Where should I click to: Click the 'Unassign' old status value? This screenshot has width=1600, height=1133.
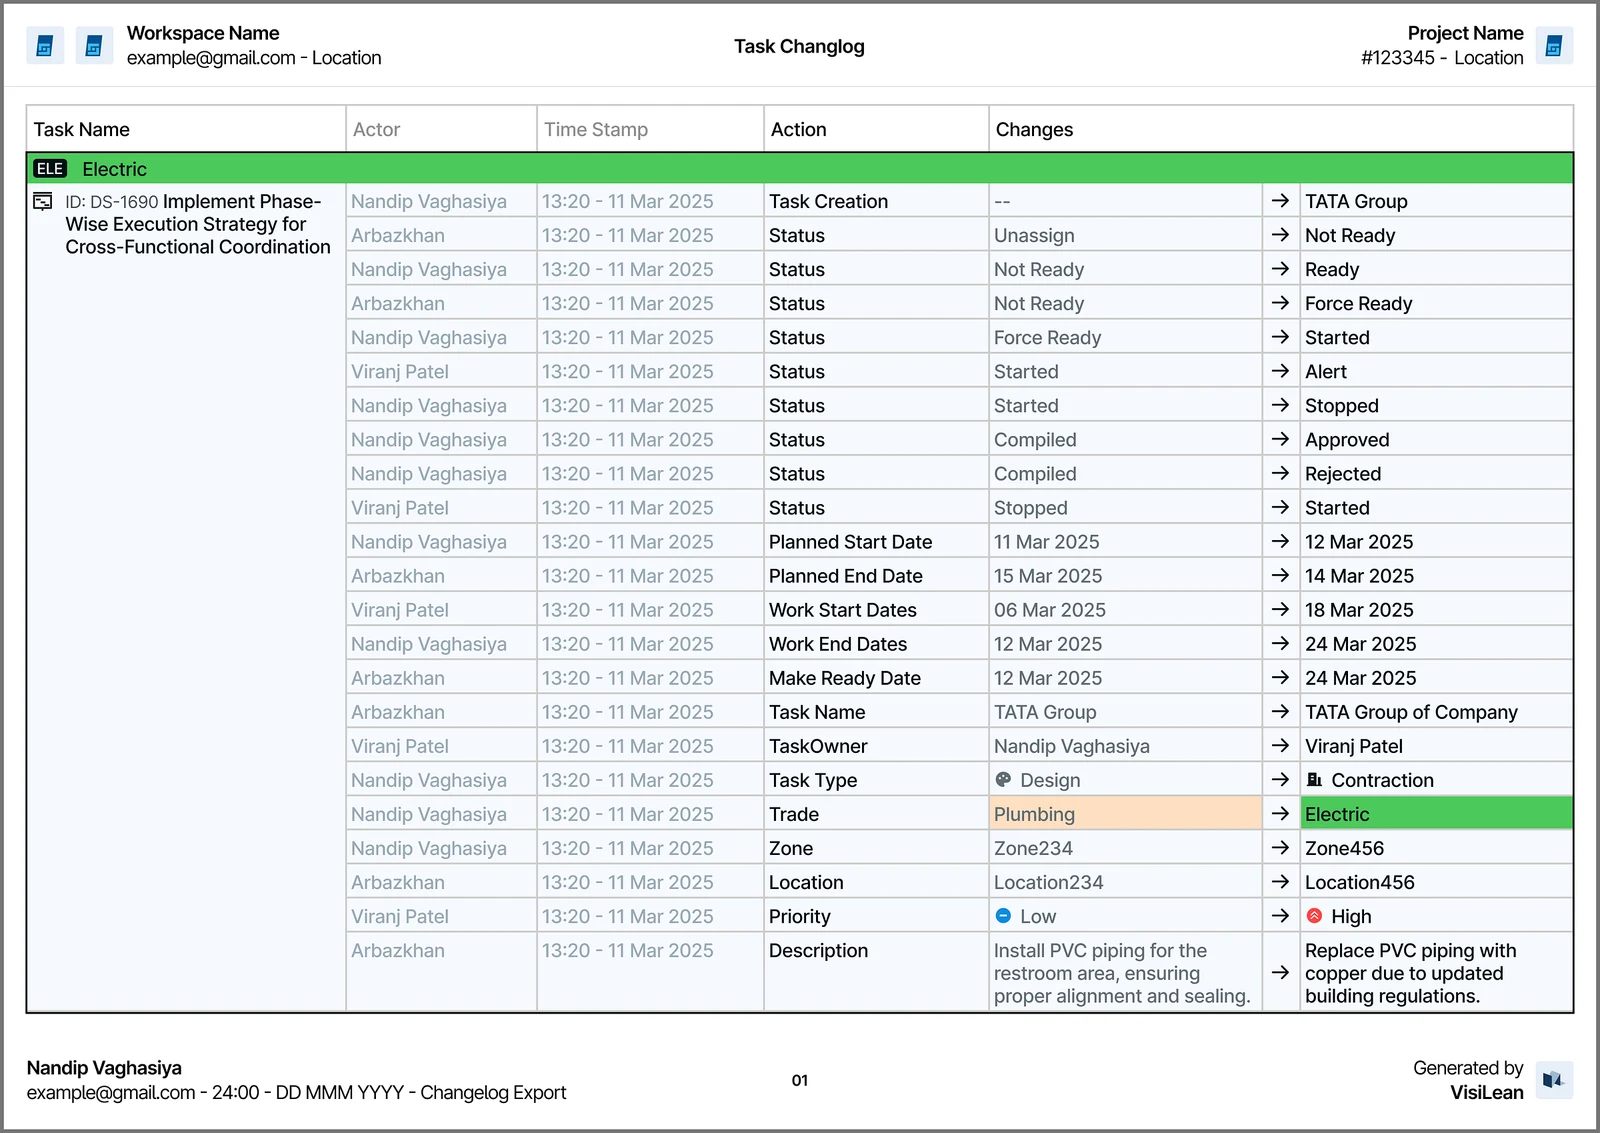1034,235
